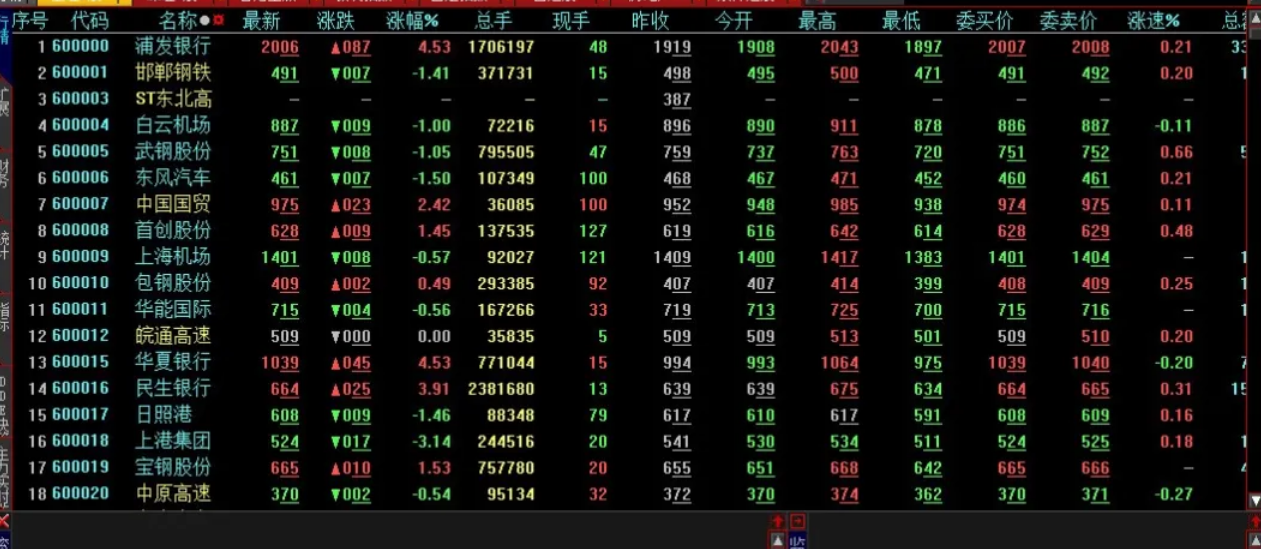This screenshot has width=1261, height=549.
Task: Click total volume 2381680 for 民生银行
Action: (x=501, y=388)
